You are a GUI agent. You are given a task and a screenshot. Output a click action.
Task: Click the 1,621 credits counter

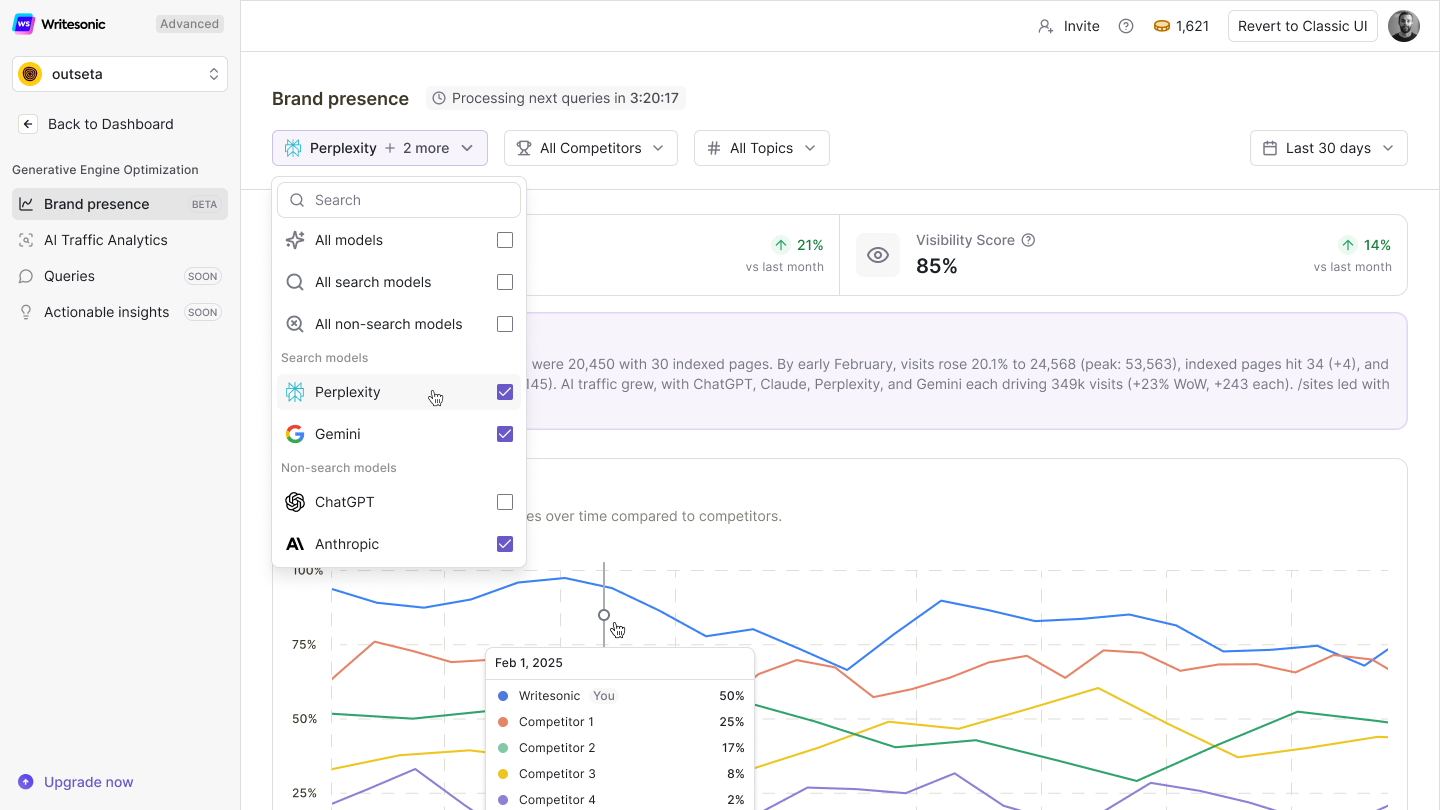[1181, 26]
